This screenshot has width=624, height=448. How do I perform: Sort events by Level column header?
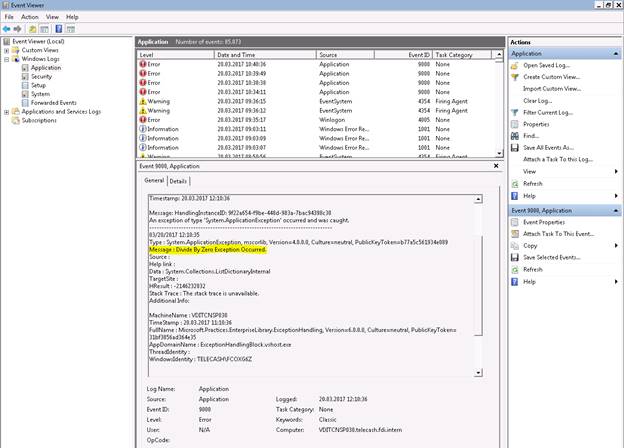point(176,55)
